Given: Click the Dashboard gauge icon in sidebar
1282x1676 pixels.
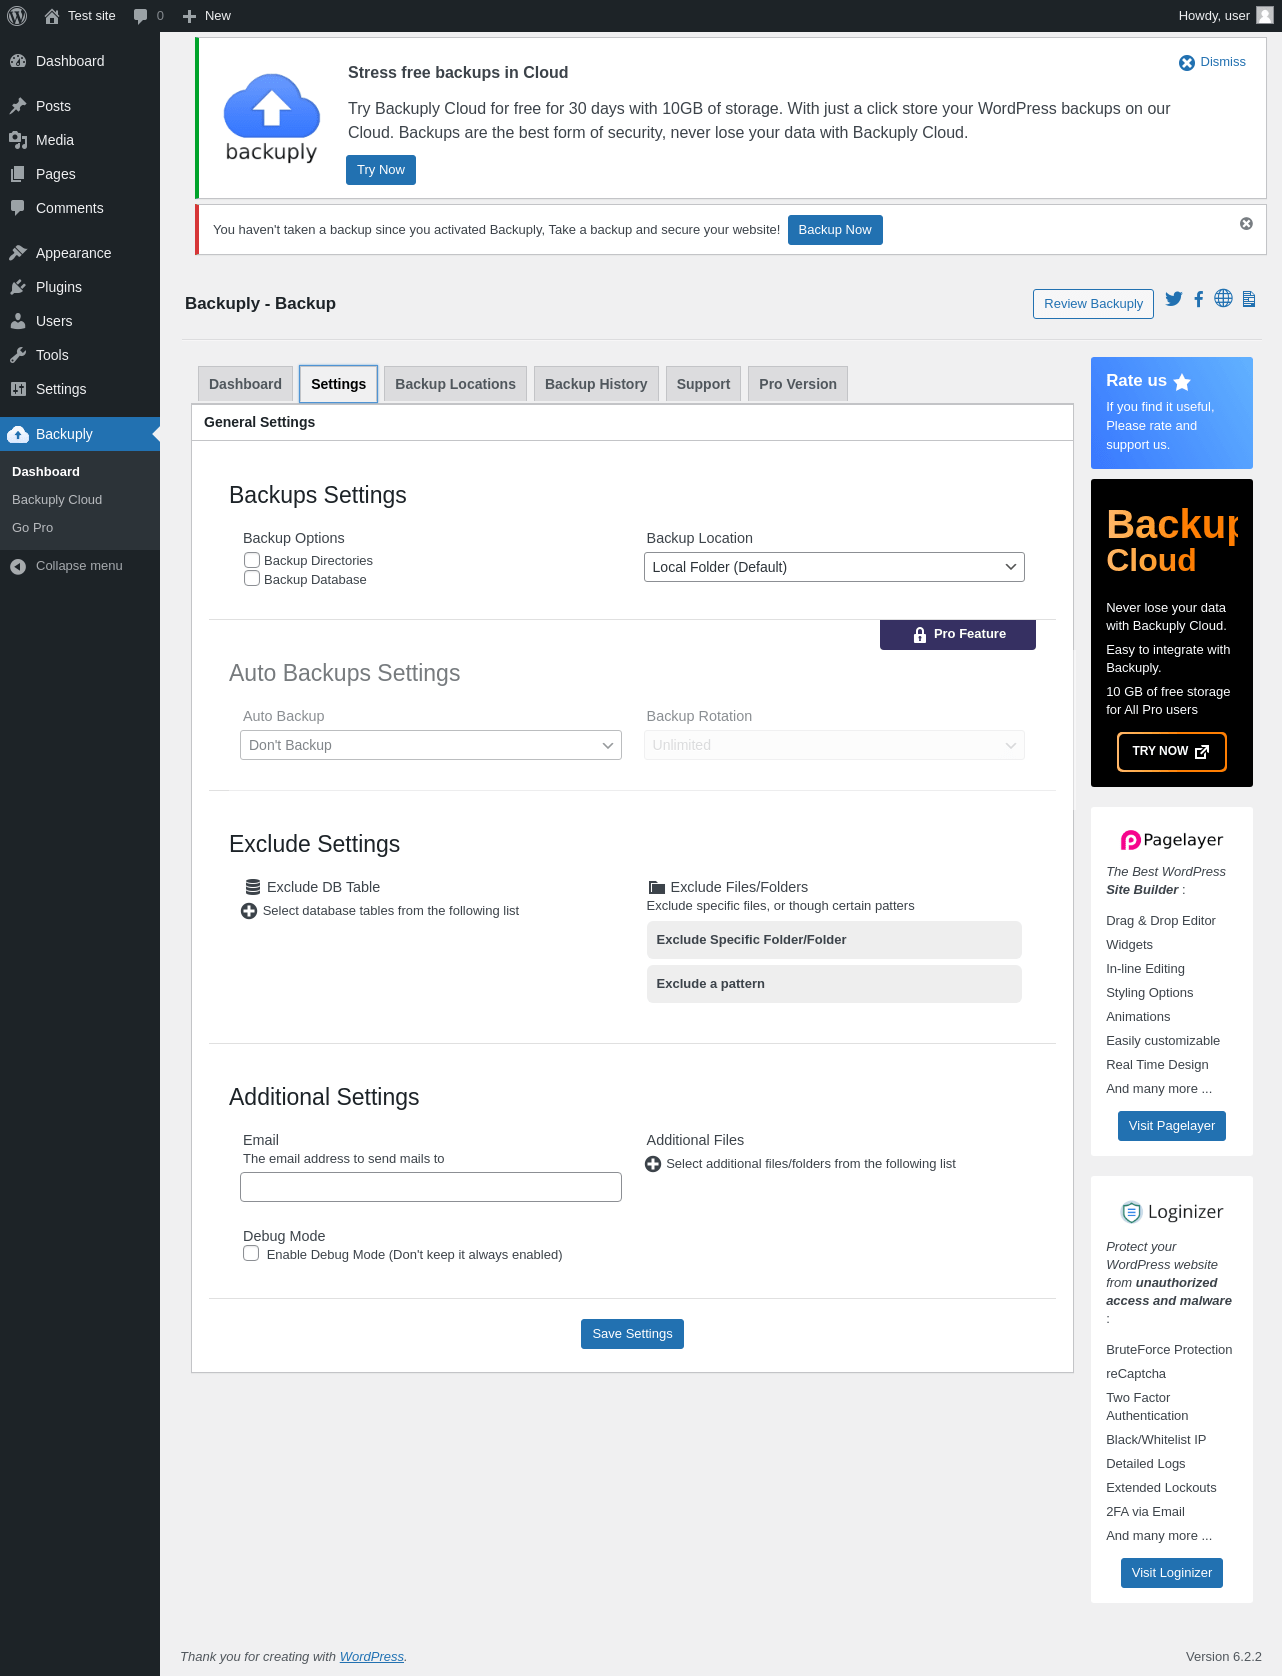Looking at the screenshot, I should coord(18,61).
